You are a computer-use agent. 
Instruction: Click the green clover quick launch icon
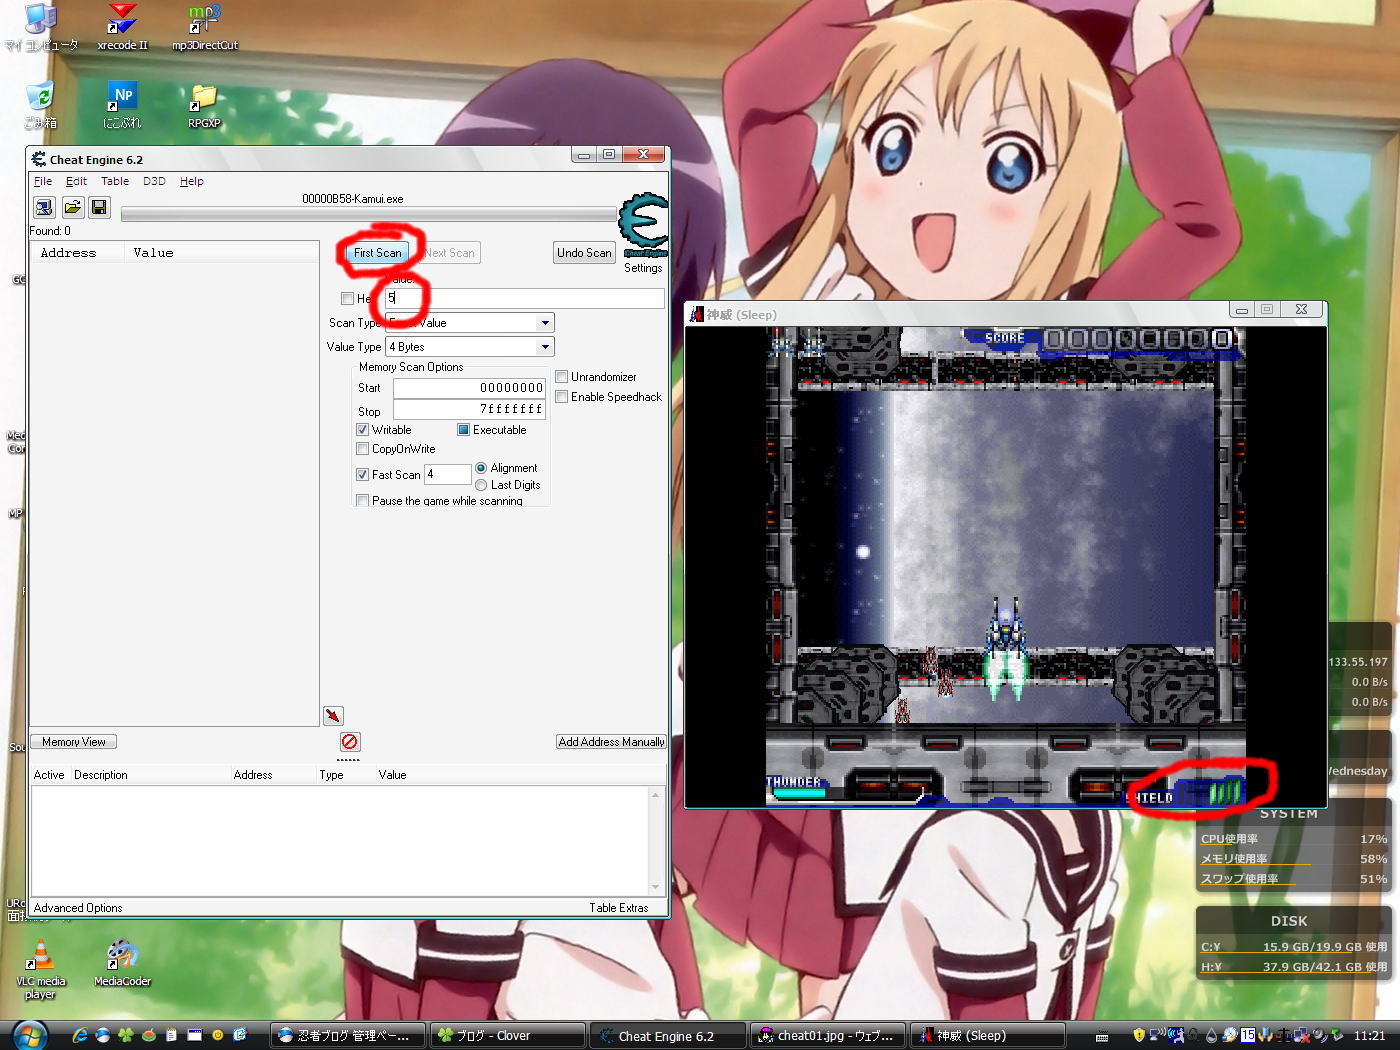pyautogui.click(x=126, y=1035)
